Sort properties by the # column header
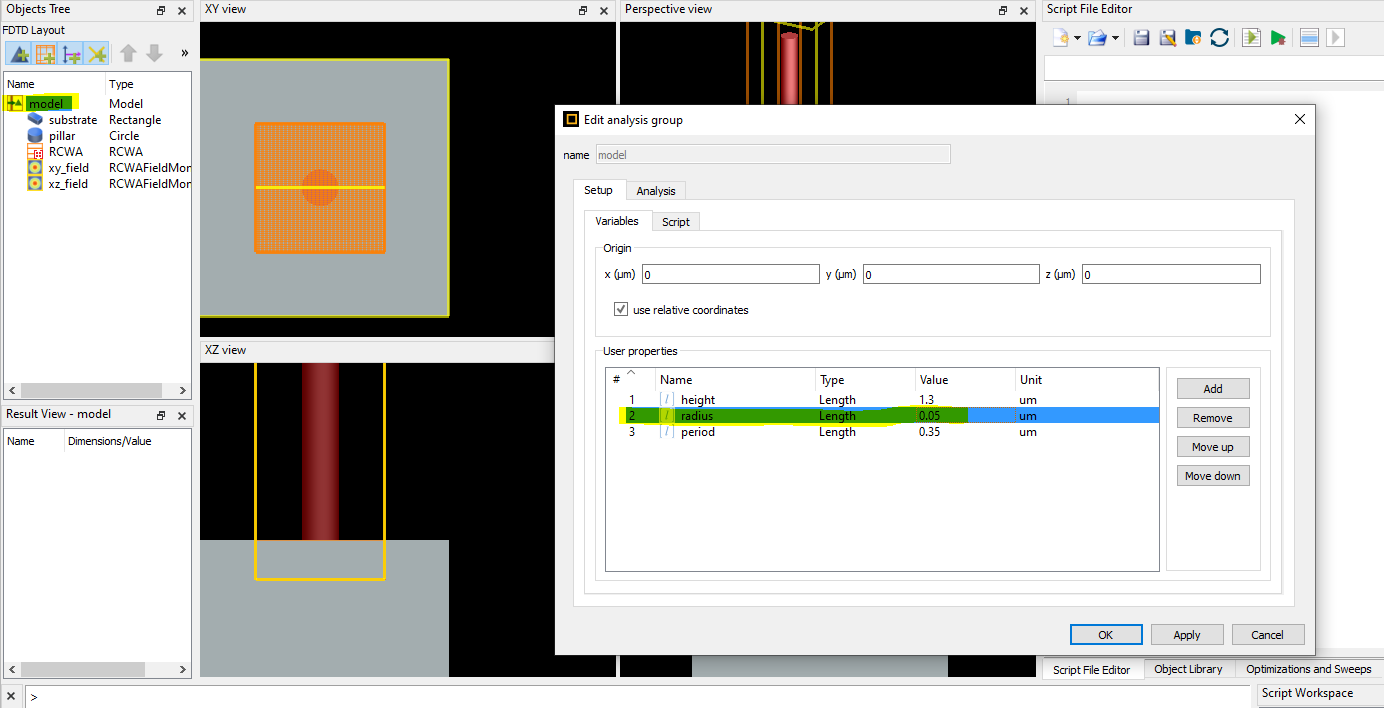The height and width of the screenshot is (708, 1384). tap(630, 380)
